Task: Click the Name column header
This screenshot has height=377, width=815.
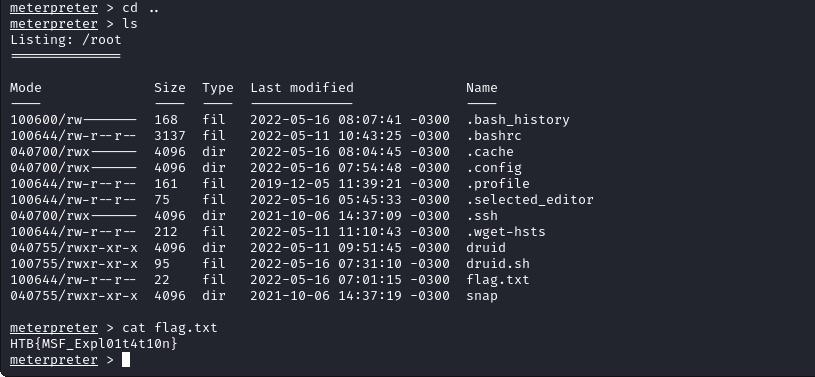Action: pyautogui.click(x=482, y=88)
